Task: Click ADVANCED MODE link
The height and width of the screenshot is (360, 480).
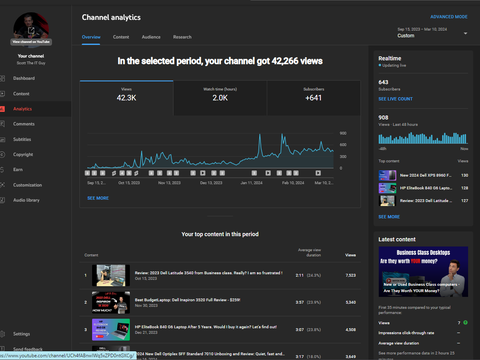Action: click(449, 17)
